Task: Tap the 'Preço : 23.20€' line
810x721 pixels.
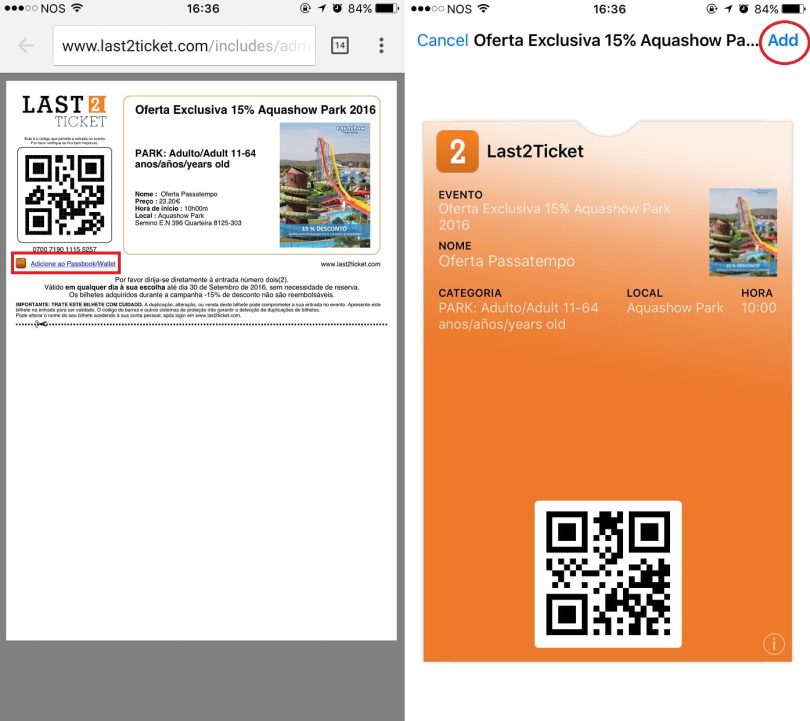Action: pos(158,201)
